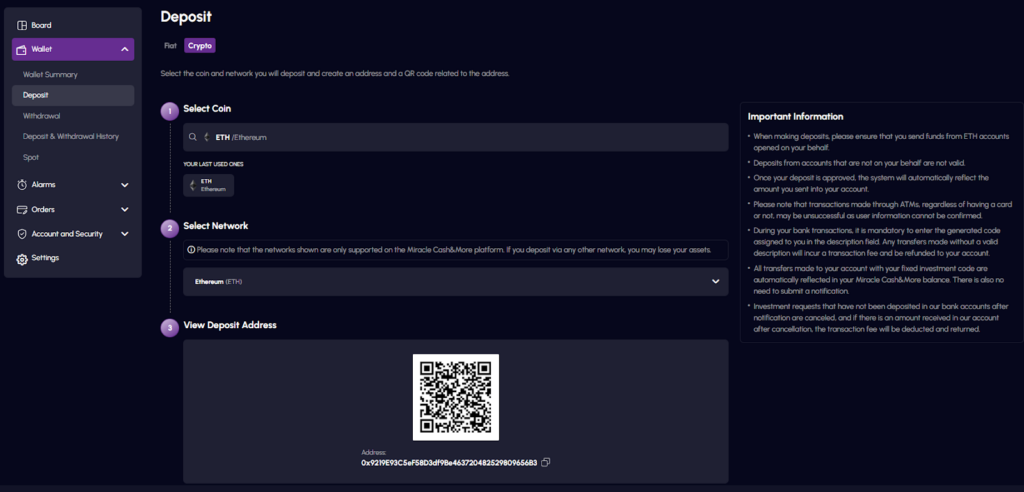Click the Wallet icon in sidebar
Image resolution: width=1024 pixels, height=492 pixels.
click(22, 50)
